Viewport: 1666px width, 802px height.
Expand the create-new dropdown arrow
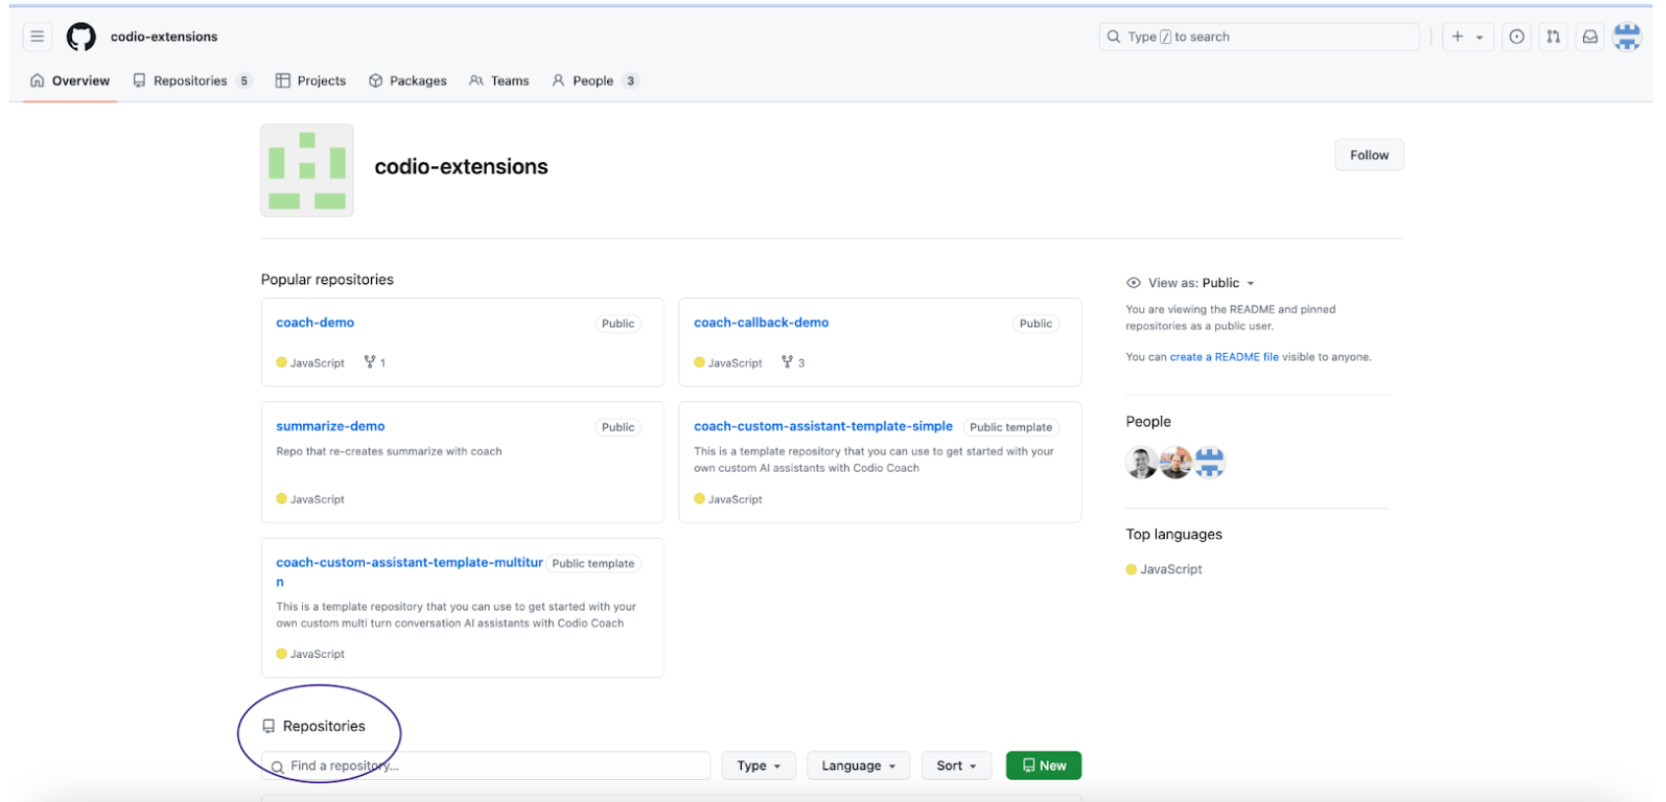pyautogui.click(x=1480, y=37)
